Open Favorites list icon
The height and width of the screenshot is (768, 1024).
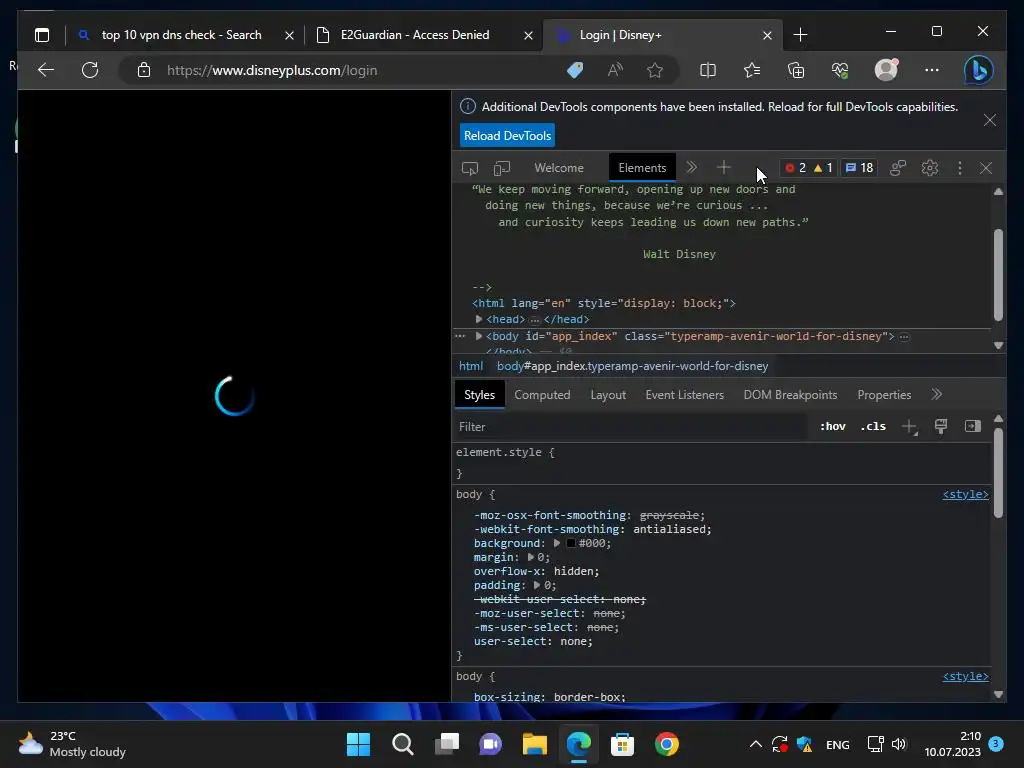point(752,70)
